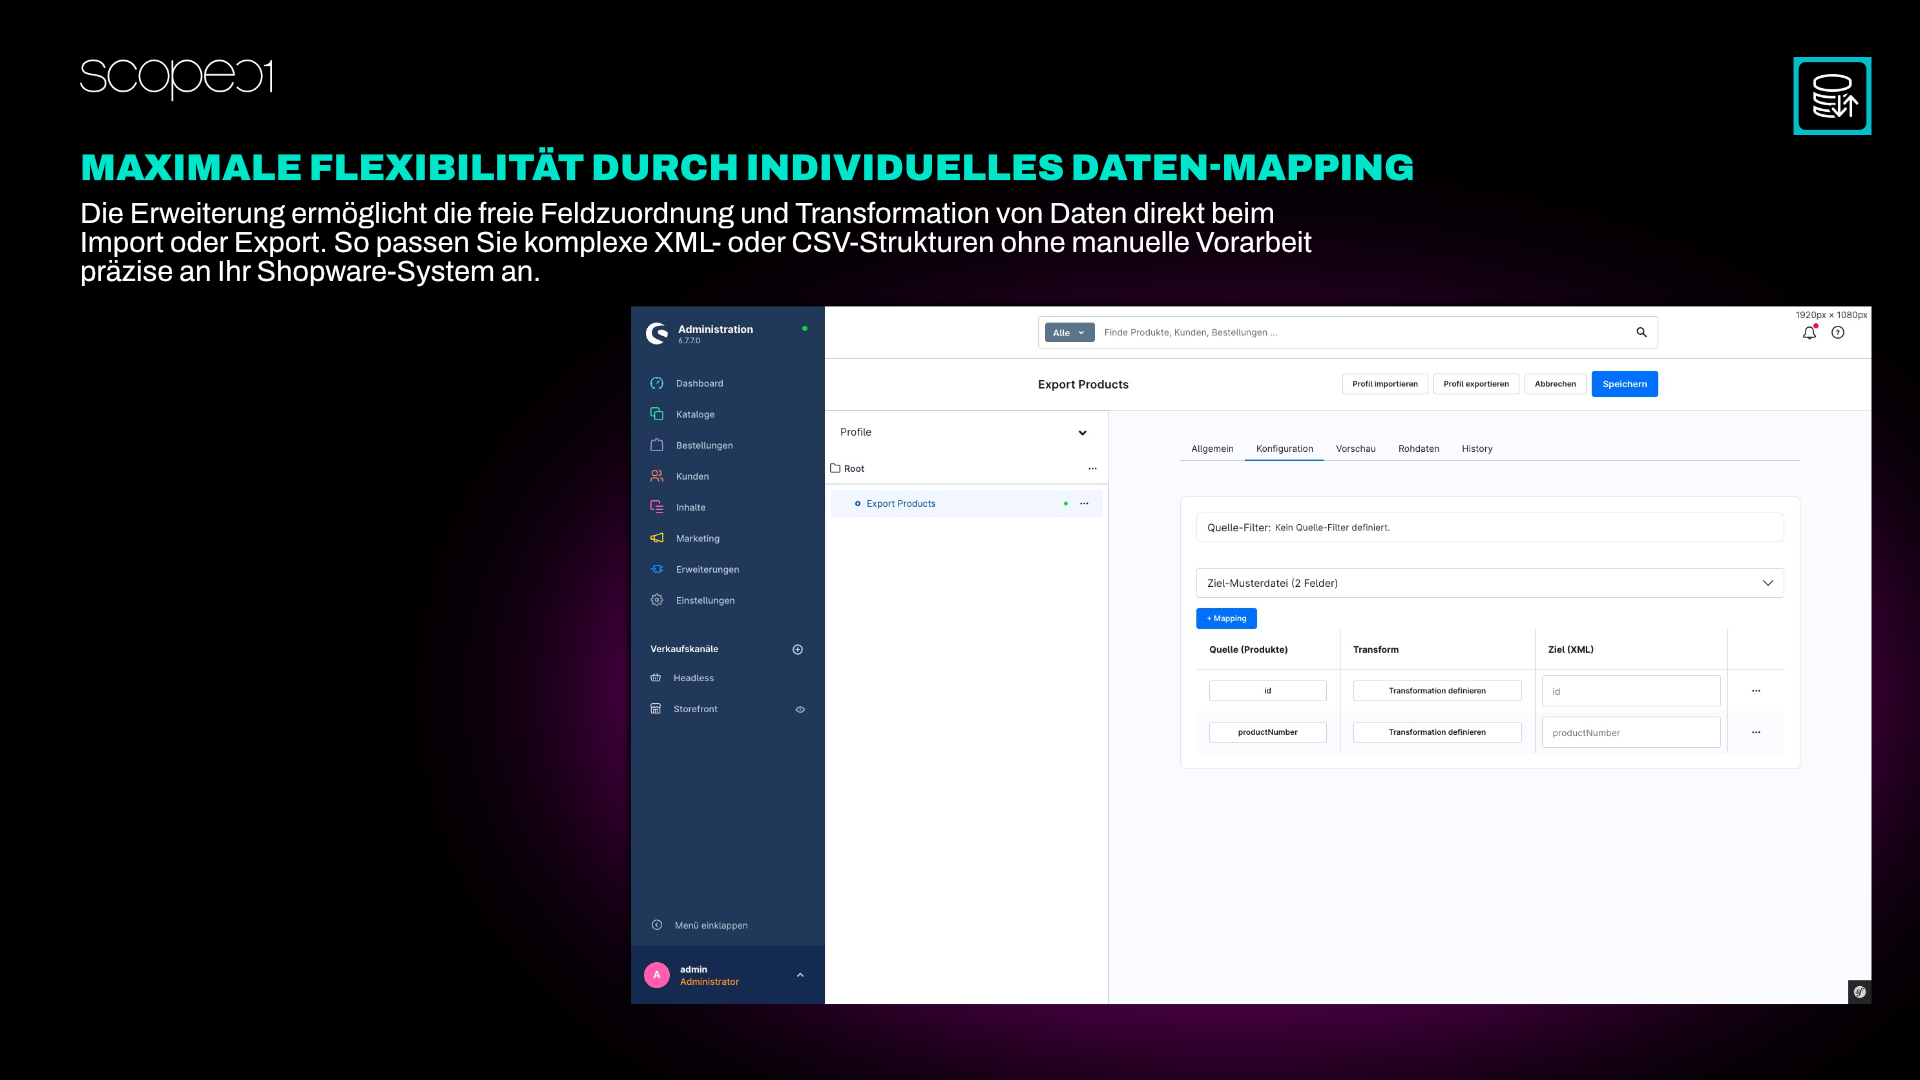Open the Alle search filter dropdown

click(x=1069, y=333)
